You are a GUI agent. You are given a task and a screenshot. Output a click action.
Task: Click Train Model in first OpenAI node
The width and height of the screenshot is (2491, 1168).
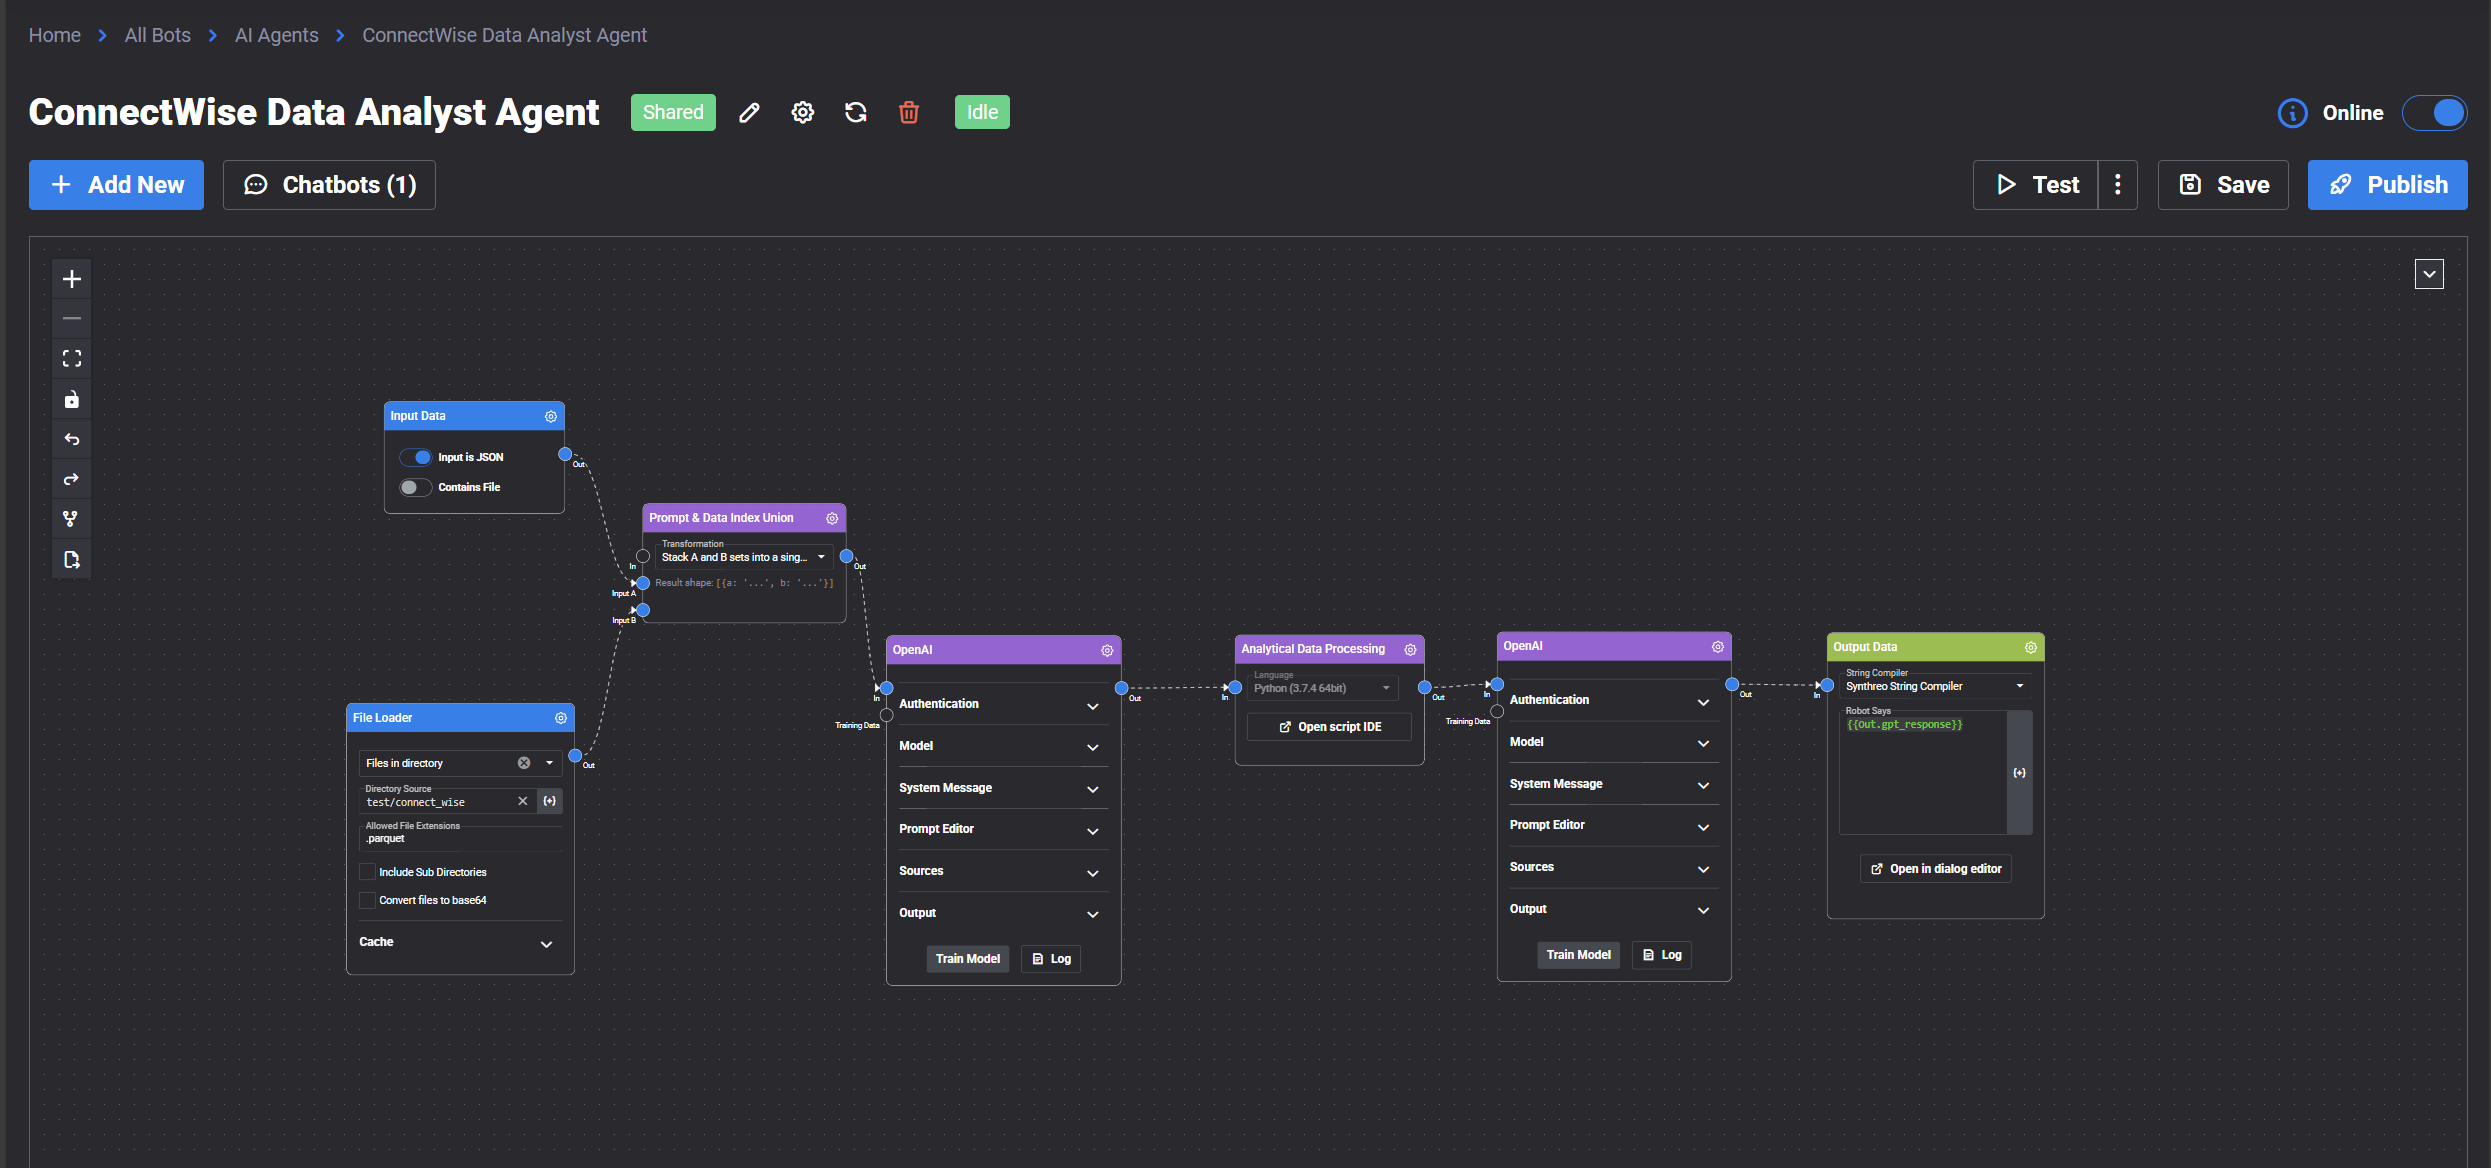tap(967, 959)
